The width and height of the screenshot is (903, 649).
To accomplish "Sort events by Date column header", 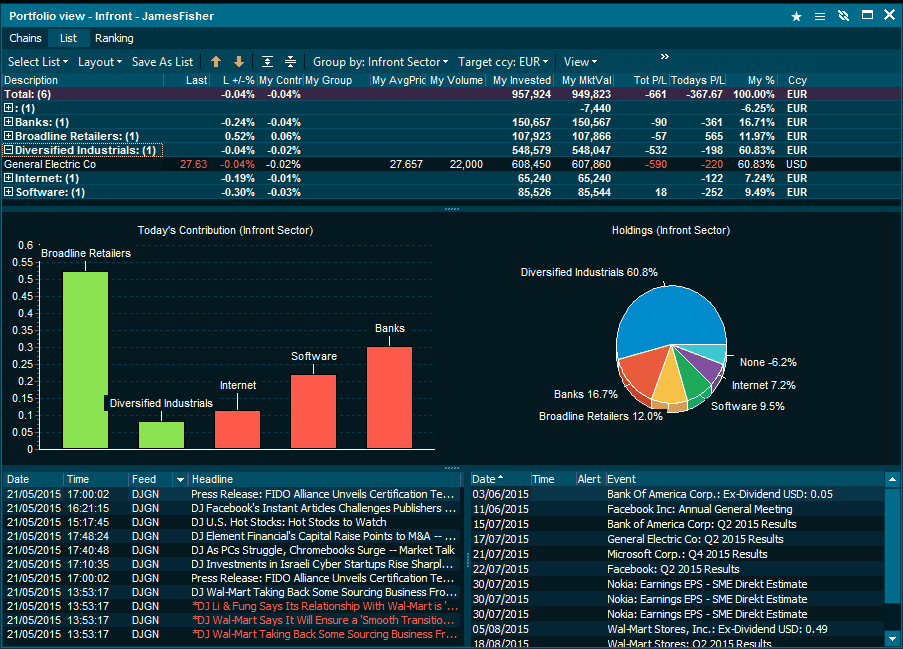I will pyautogui.click(x=500, y=480).
